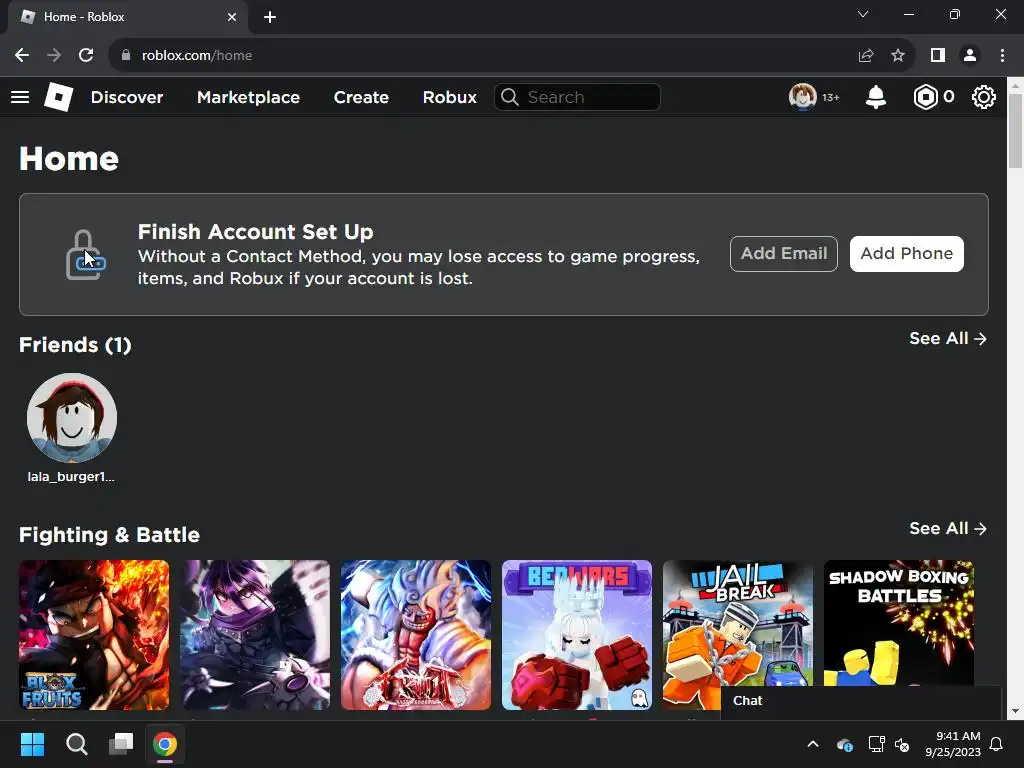Image resolution: width=1024 pixels, height=768 pixels.
Task: Open the purple-haired anime game tile
Action: [x=255, y=635]
